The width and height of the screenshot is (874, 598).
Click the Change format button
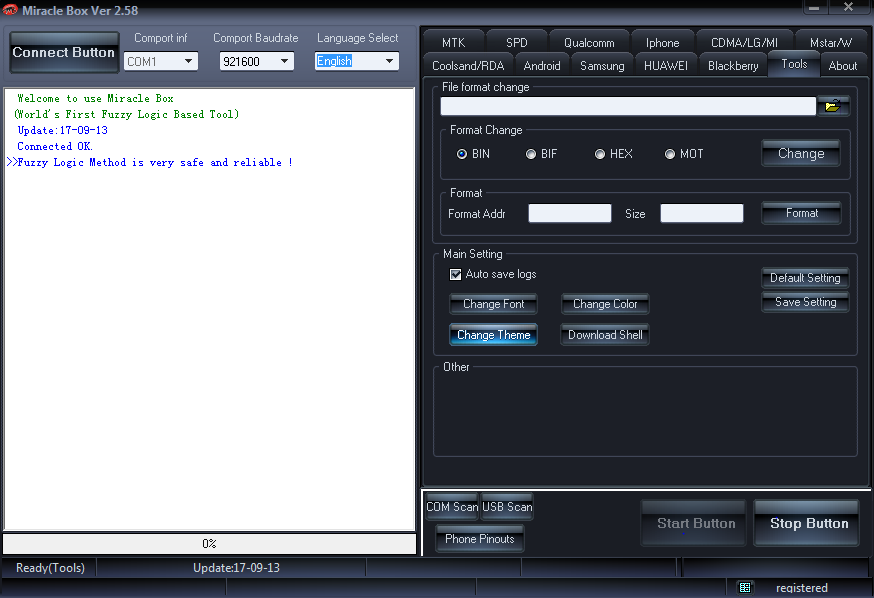coord(801,153)
